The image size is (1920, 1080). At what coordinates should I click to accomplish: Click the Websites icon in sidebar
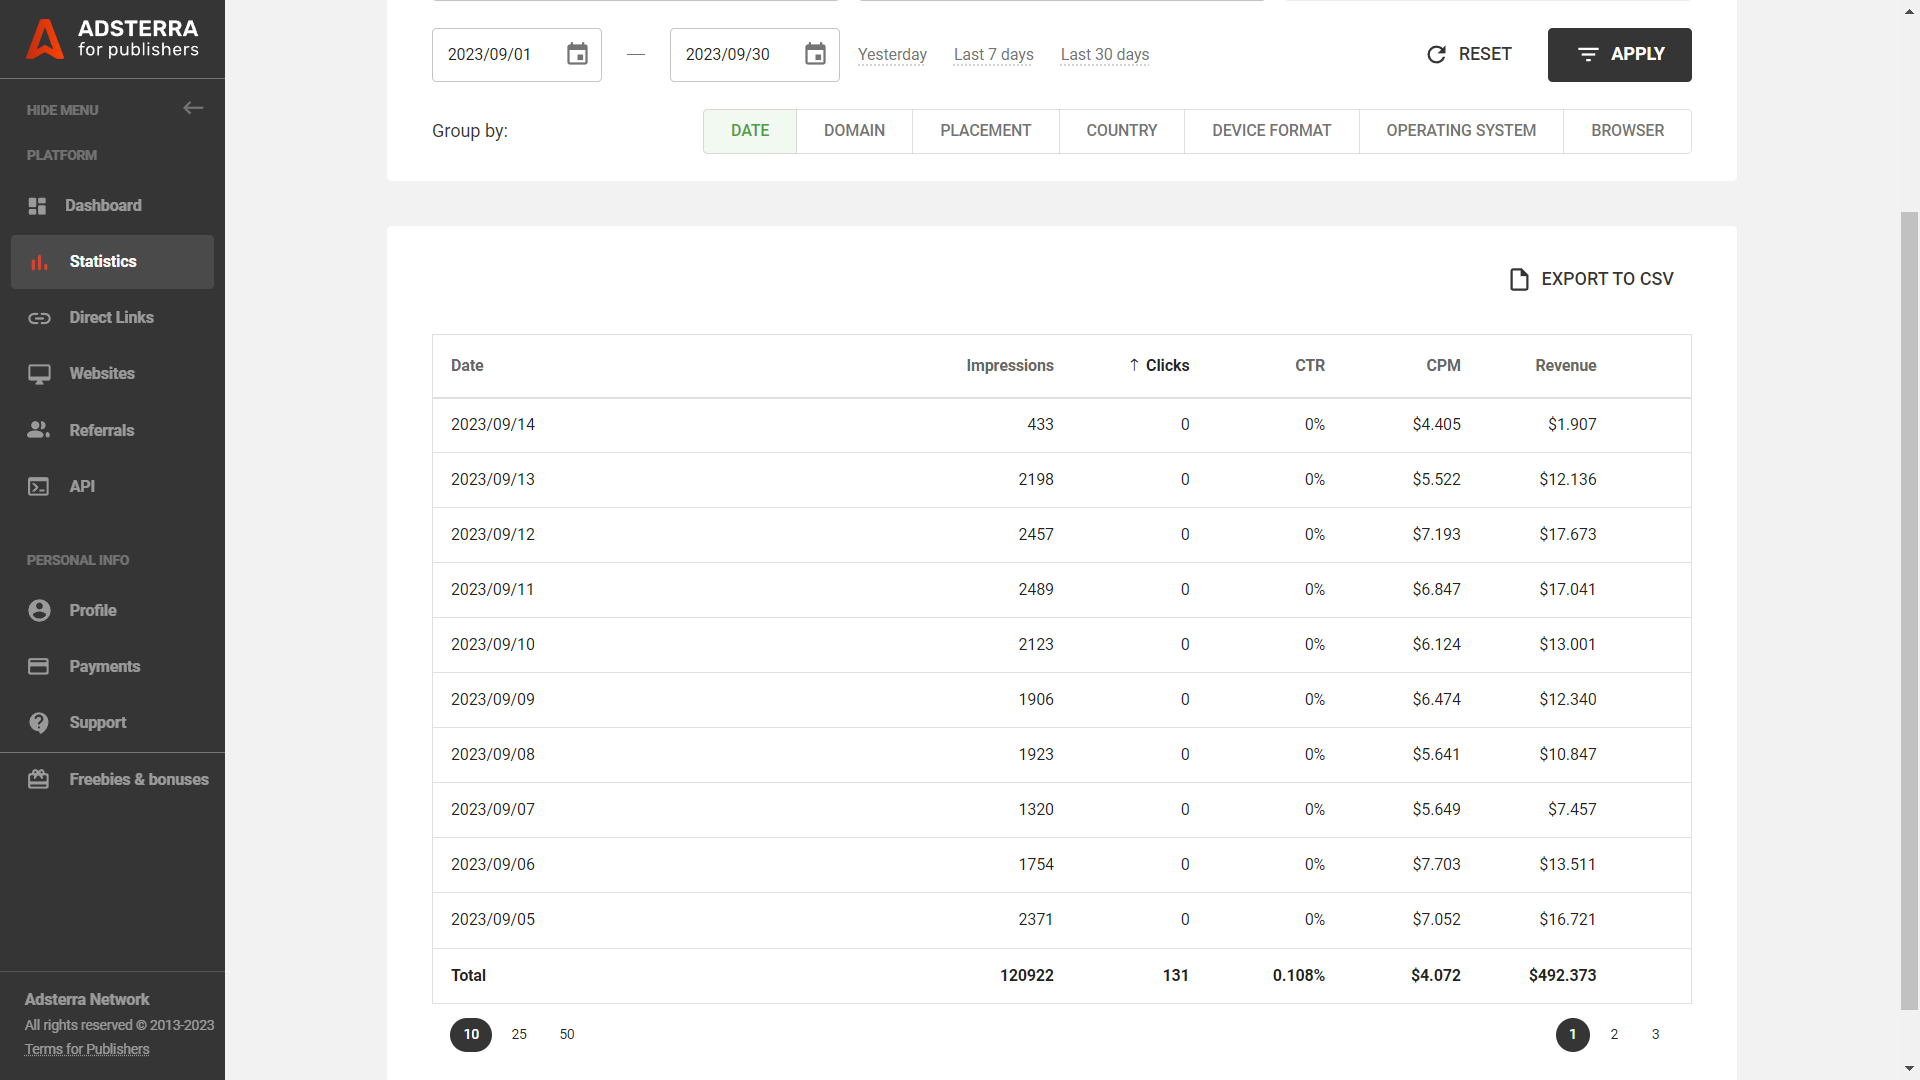click(x=40, y=373)
